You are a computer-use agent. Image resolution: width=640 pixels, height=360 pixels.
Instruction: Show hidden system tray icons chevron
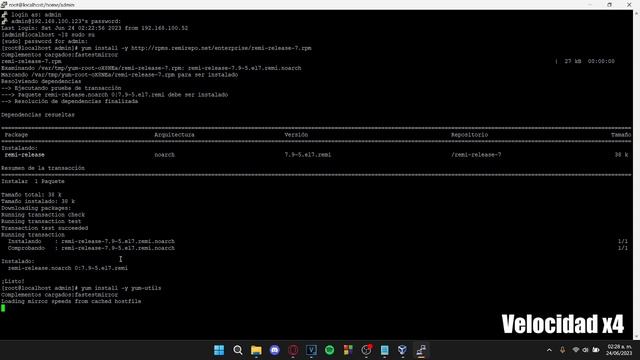(549, 350)
